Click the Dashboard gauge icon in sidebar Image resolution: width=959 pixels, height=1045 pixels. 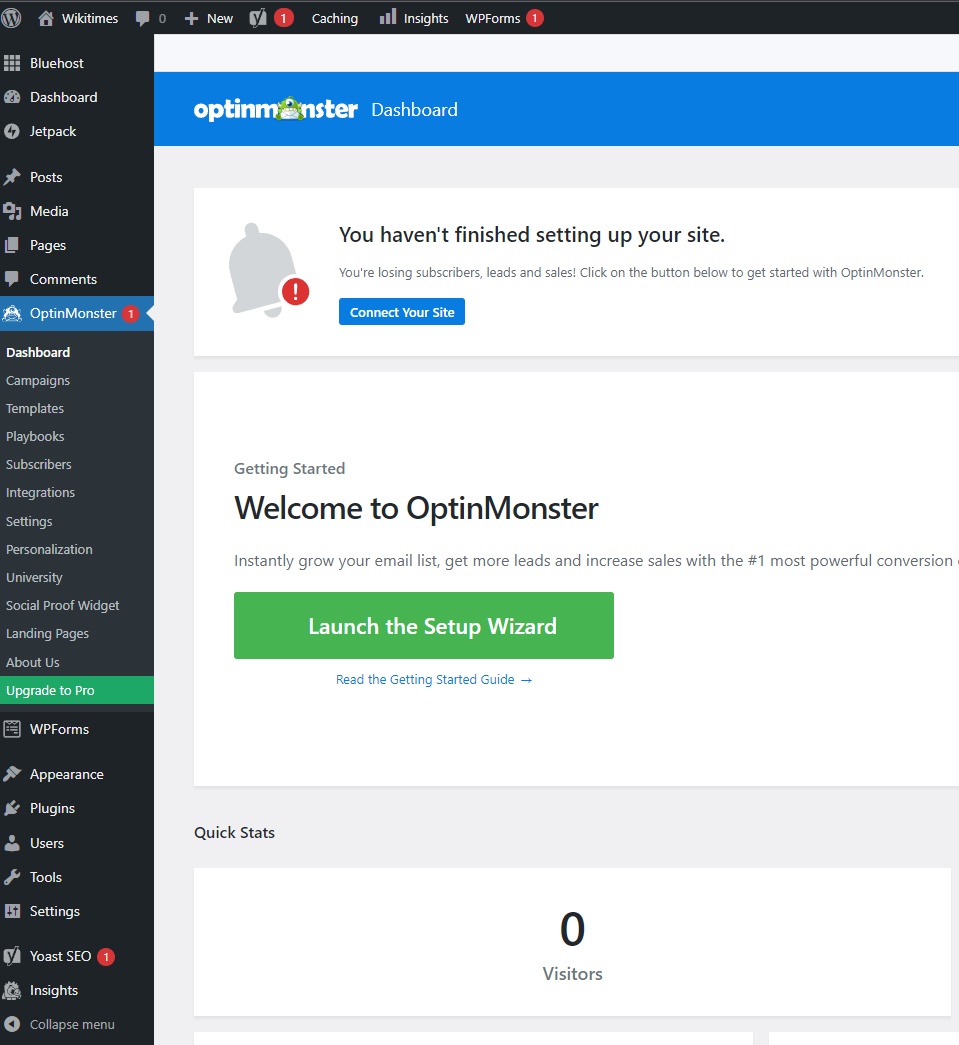coord(12,97)
